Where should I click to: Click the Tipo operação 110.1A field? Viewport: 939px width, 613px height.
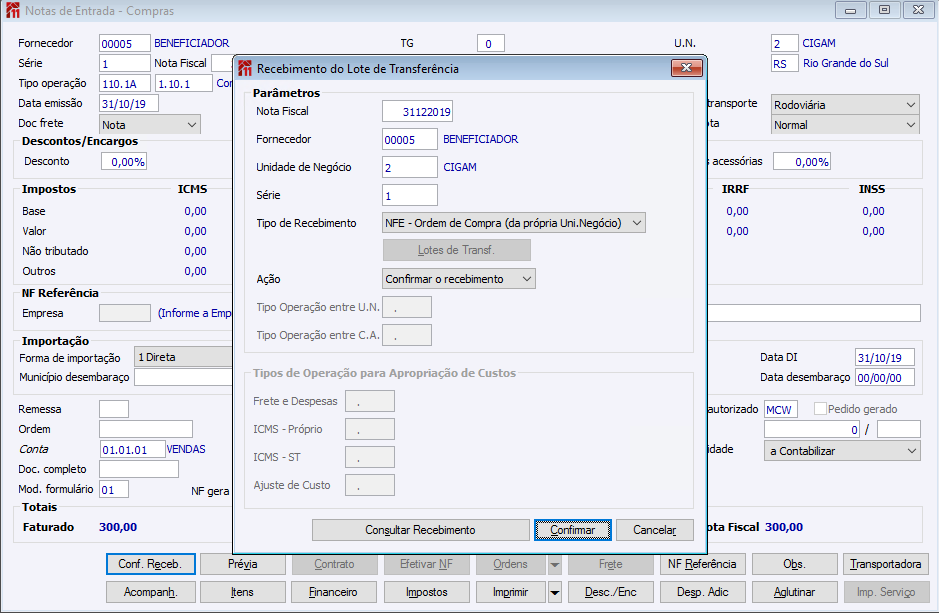point(125,84)
